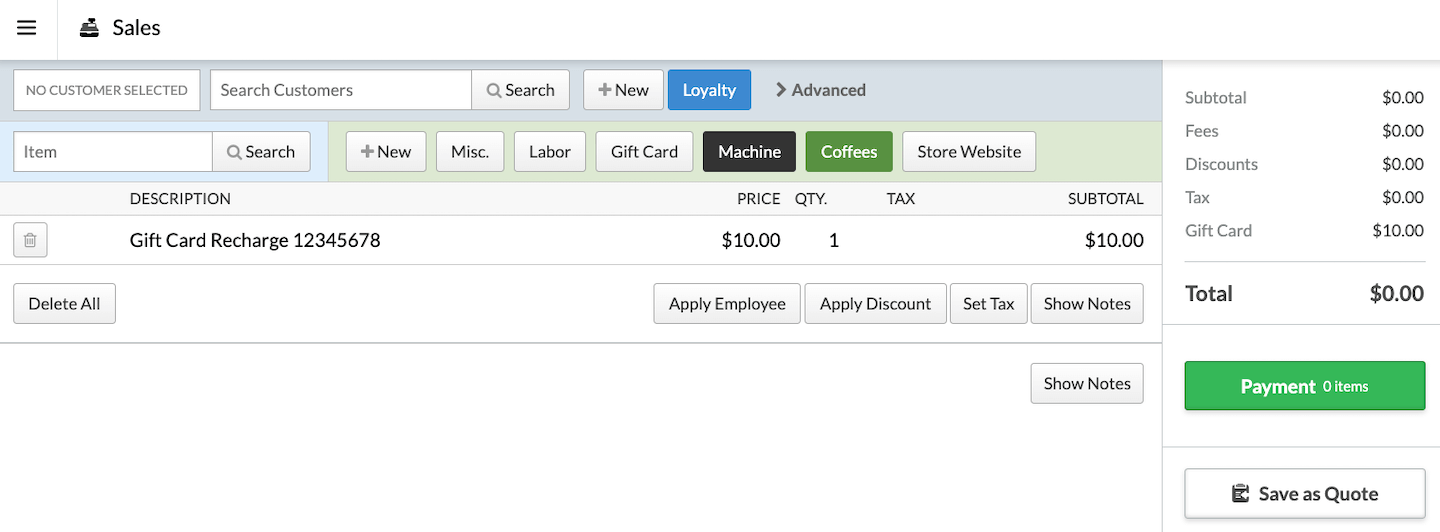The image size is (1440, 532).
Task: Open the hamburger navigation menu
Action: click(x=27, y=28)
